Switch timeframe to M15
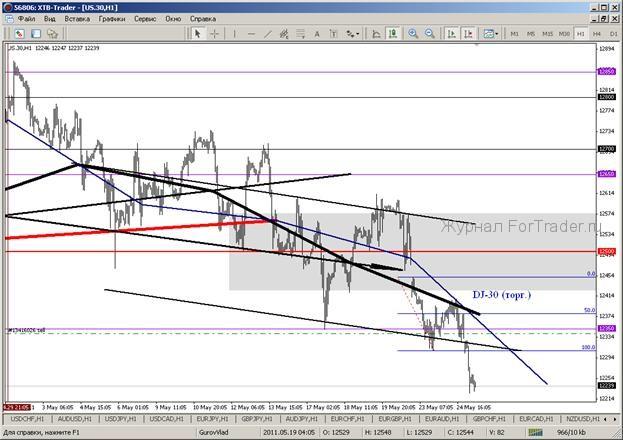This screenshot has width=623, height=440. [548, 34]
